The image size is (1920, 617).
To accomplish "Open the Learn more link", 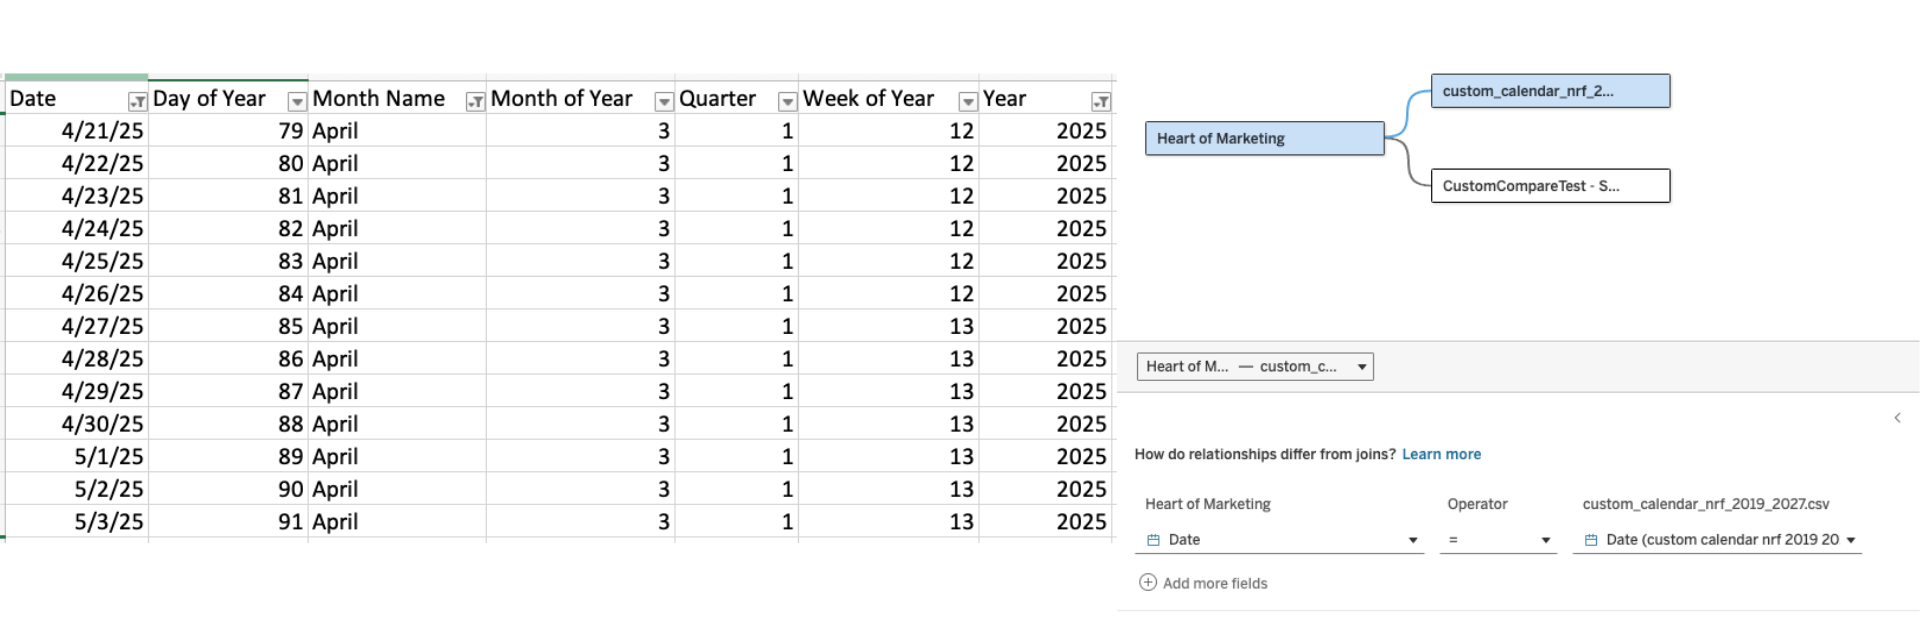I will (x=1441, y=454).
